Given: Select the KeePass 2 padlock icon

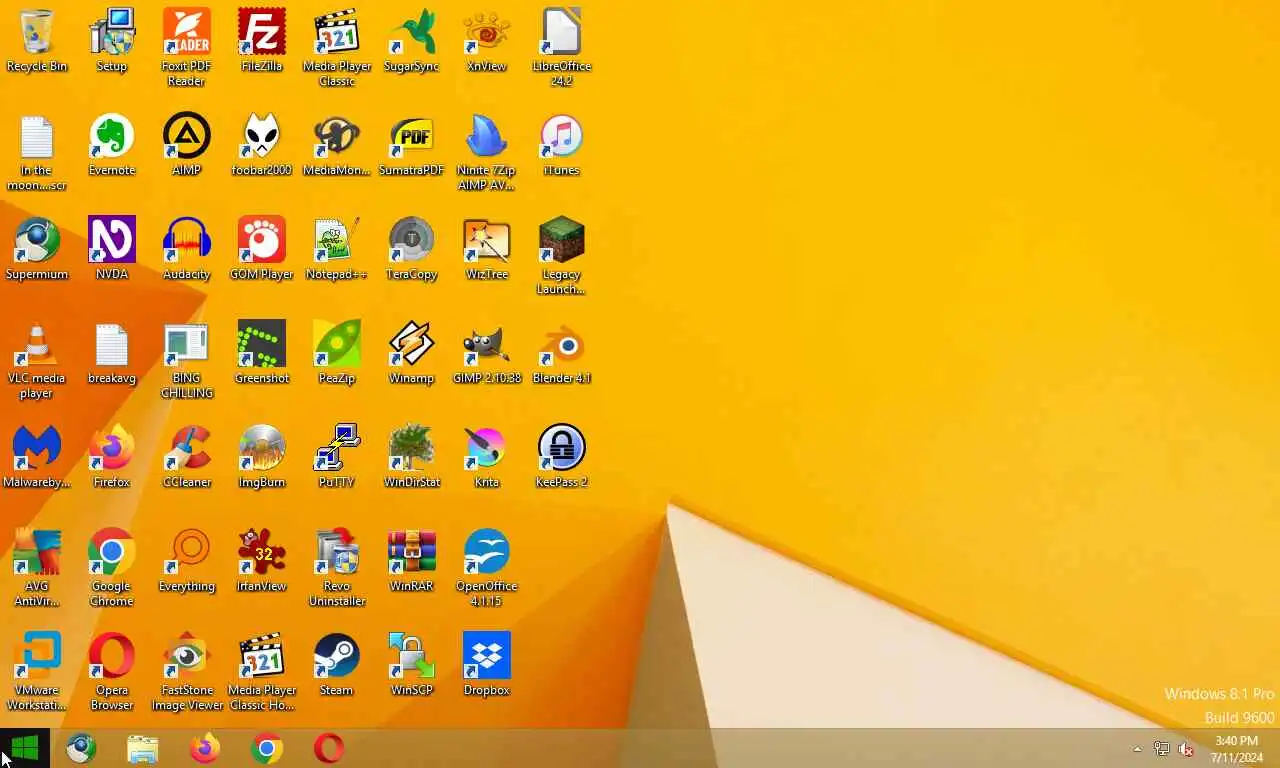Looking at the screenshot, I should (562, 448).
